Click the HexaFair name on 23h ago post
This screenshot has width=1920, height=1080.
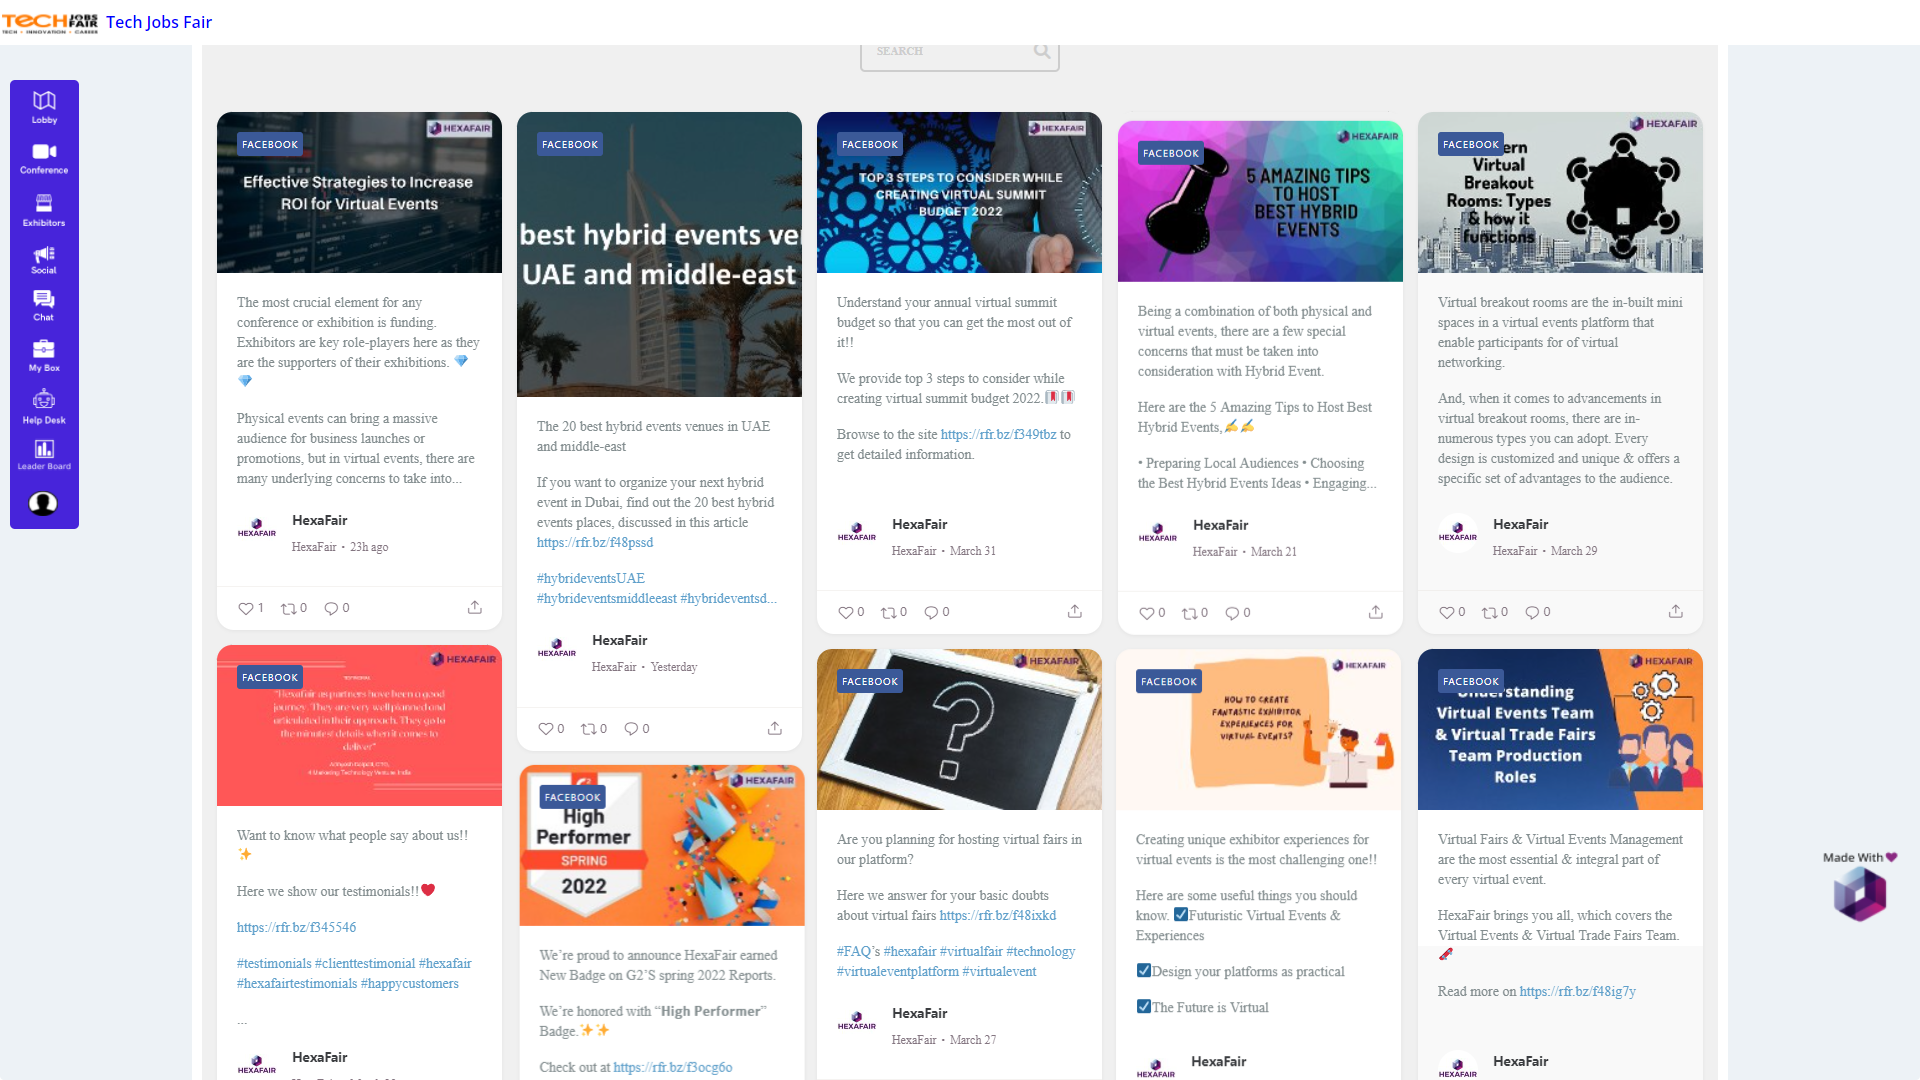point(320,521)
